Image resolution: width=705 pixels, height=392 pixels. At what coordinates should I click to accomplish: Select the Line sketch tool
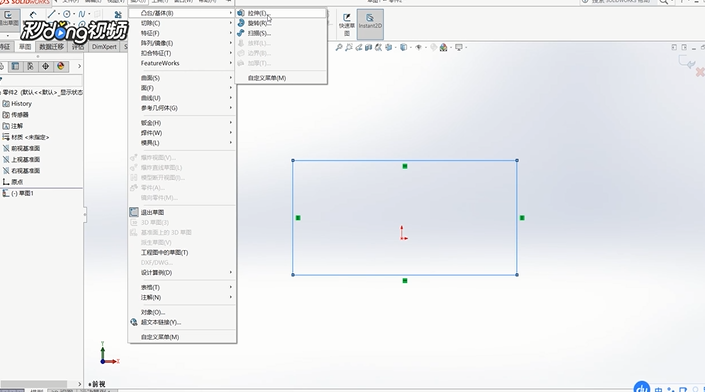(51, 14)
